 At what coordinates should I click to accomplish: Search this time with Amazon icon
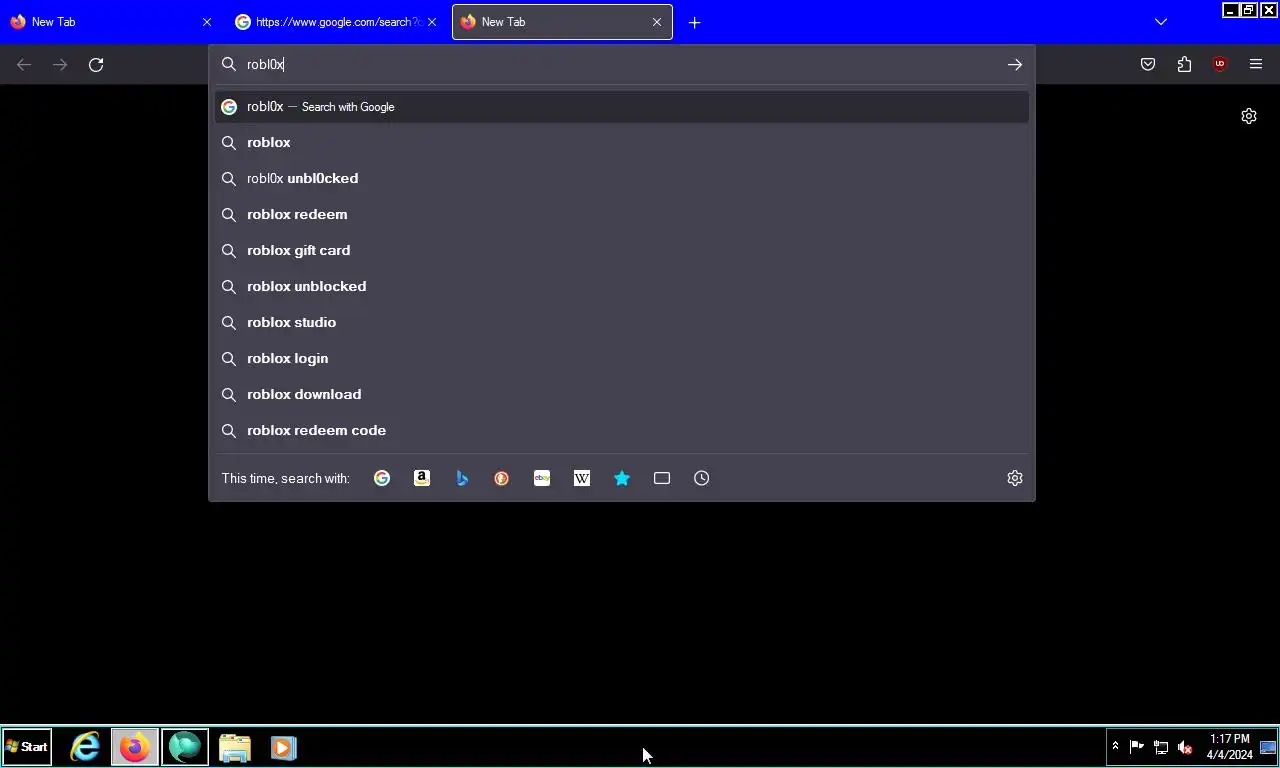point(422,478)
